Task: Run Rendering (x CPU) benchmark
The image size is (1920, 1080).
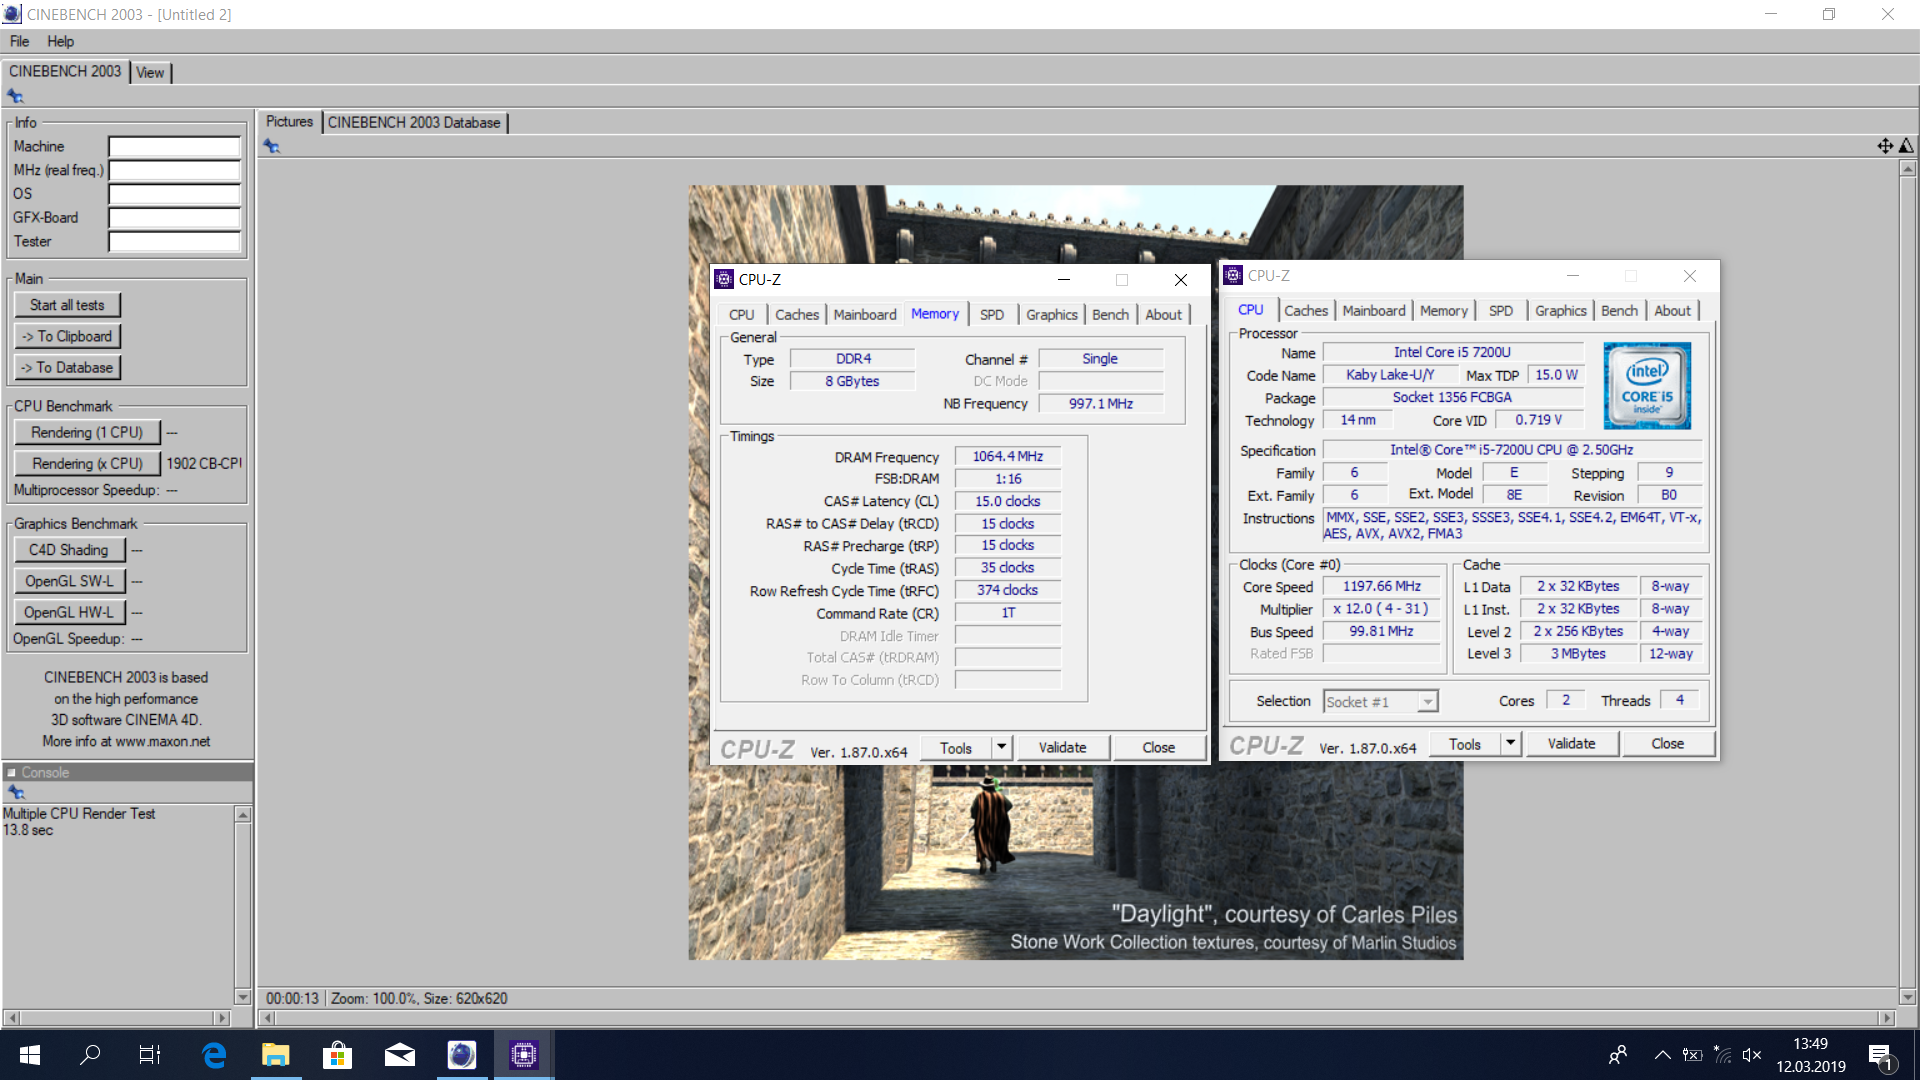Action: (87, 463)
